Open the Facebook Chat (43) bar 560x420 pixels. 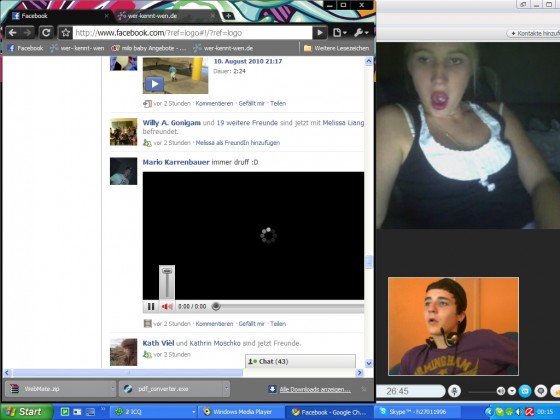coord(300,361)
